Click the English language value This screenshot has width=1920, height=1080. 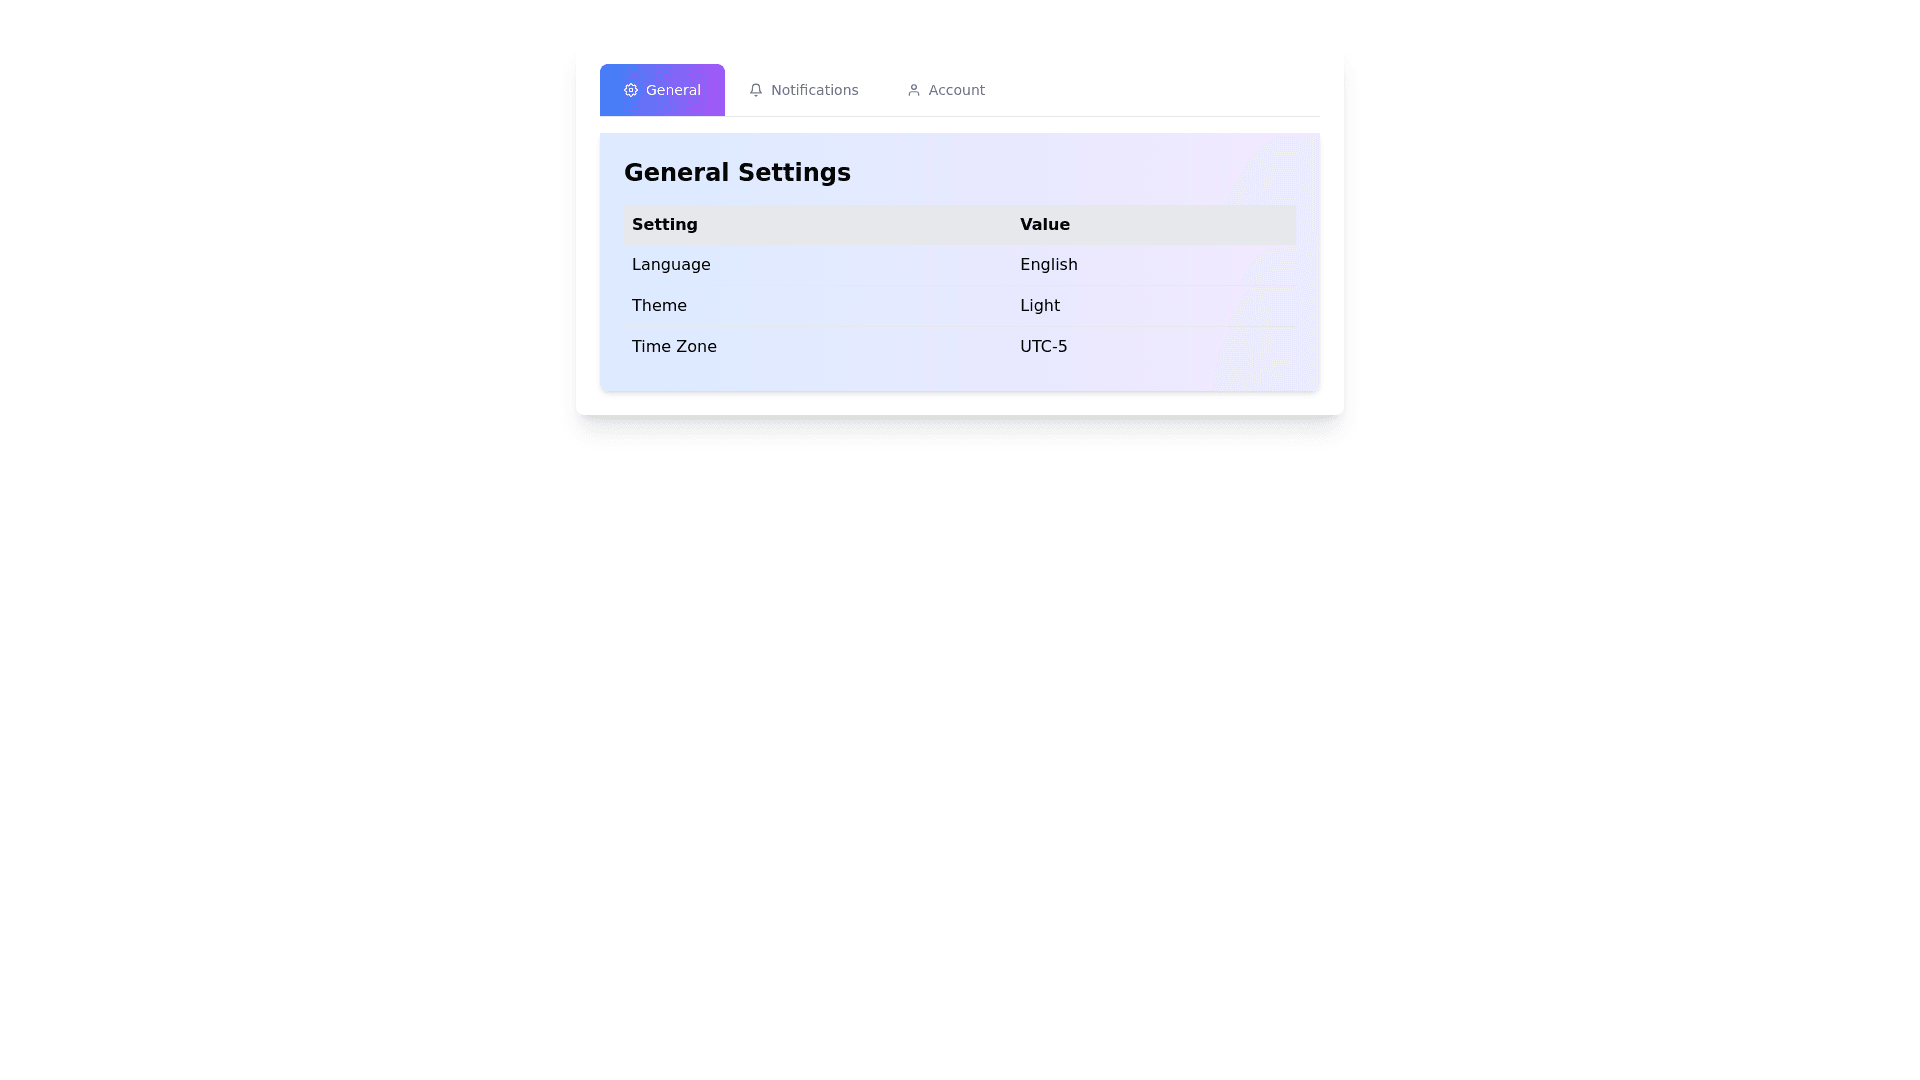point(1048,265)
